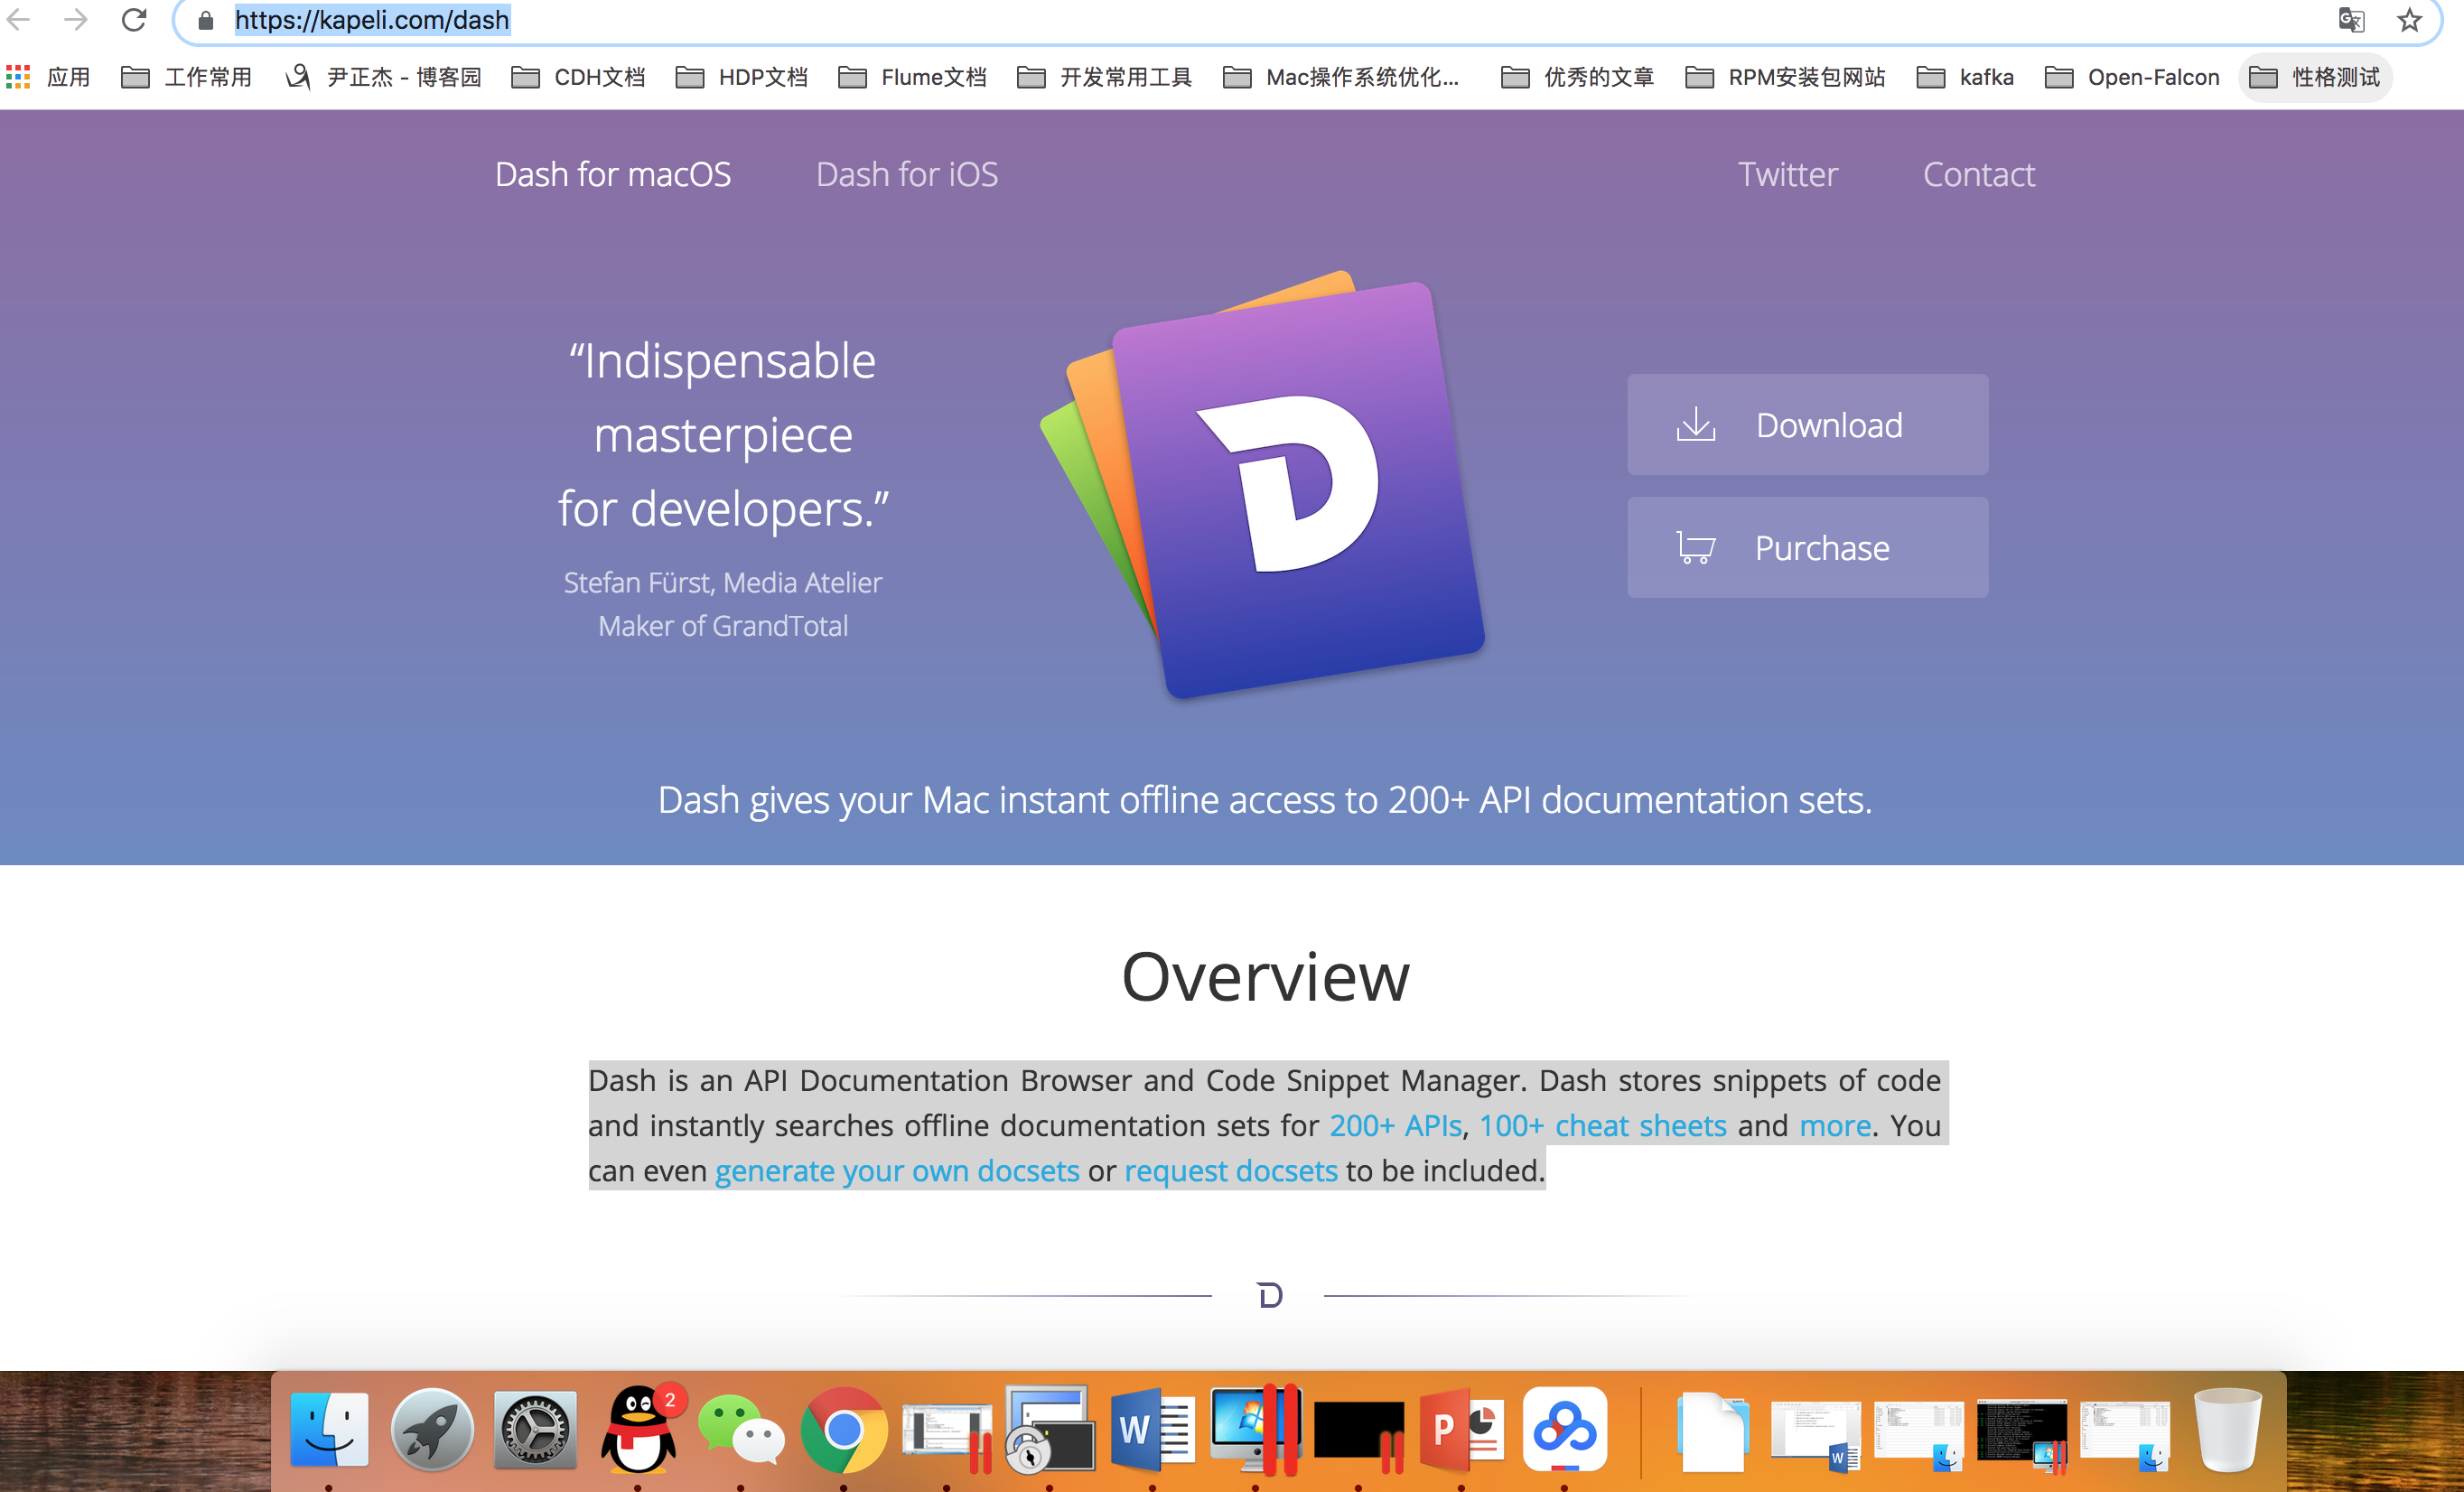This screenshot has width=2464, height=1492.
Task: Open the 工作常用 bookmark folder
Action: coord(187,77)
